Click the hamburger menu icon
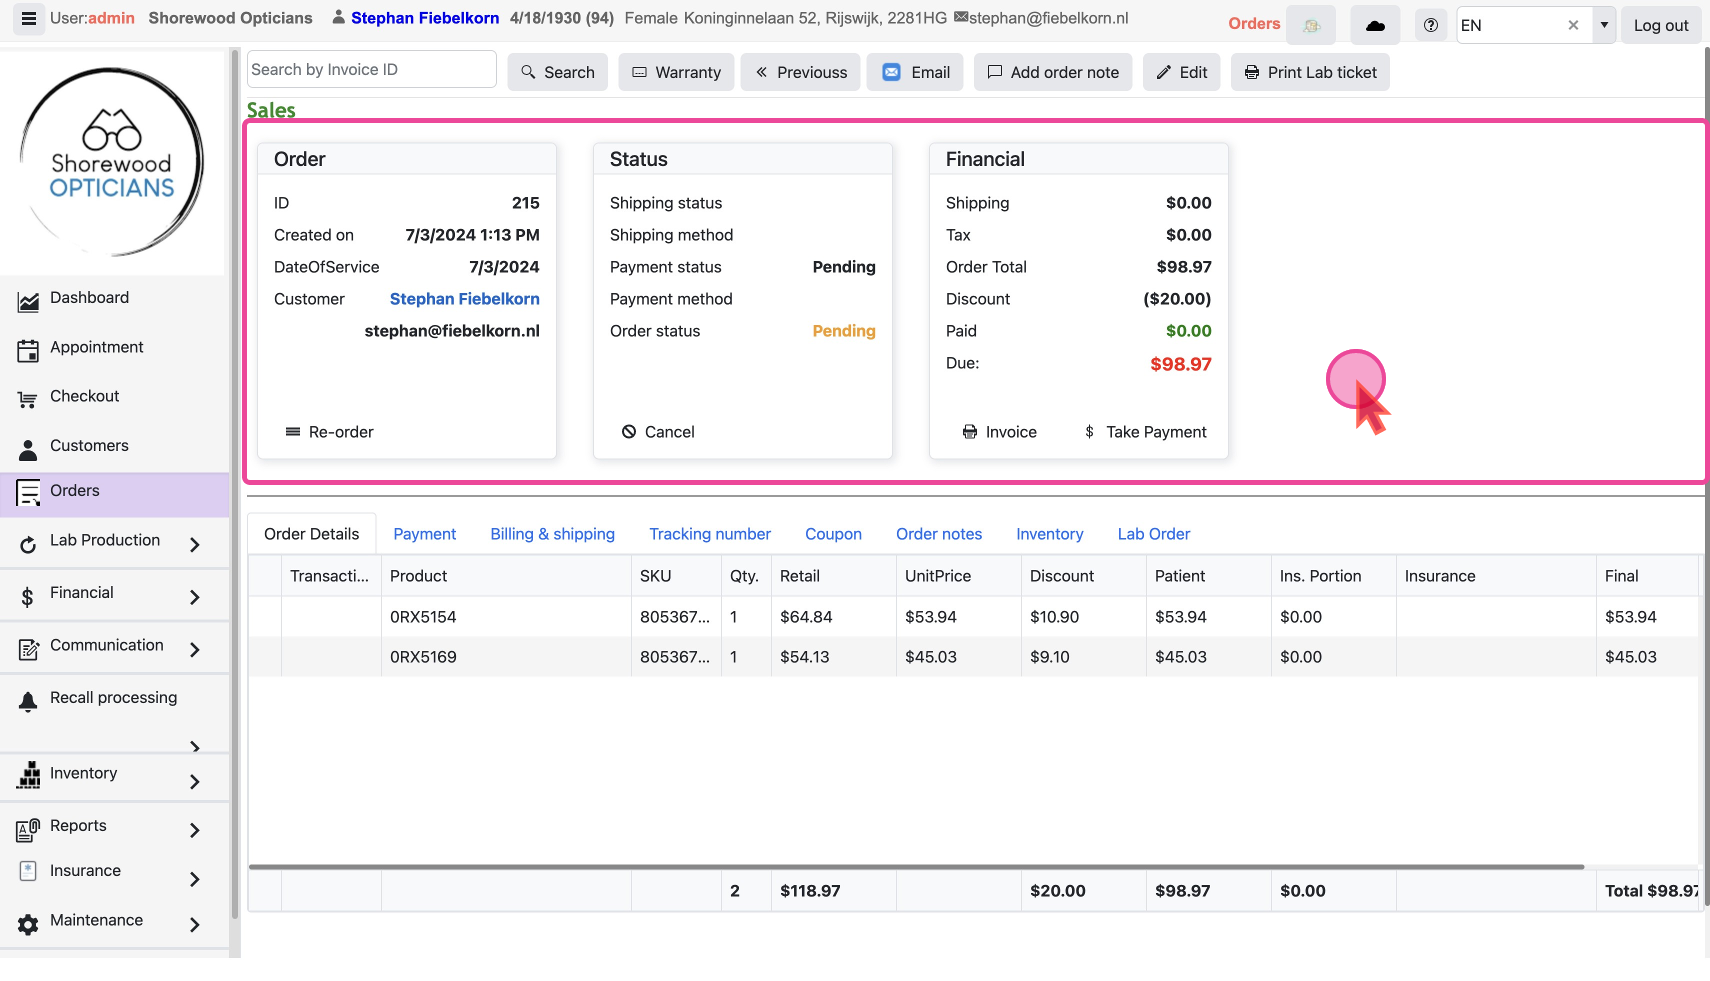 (x=28, y=19)
